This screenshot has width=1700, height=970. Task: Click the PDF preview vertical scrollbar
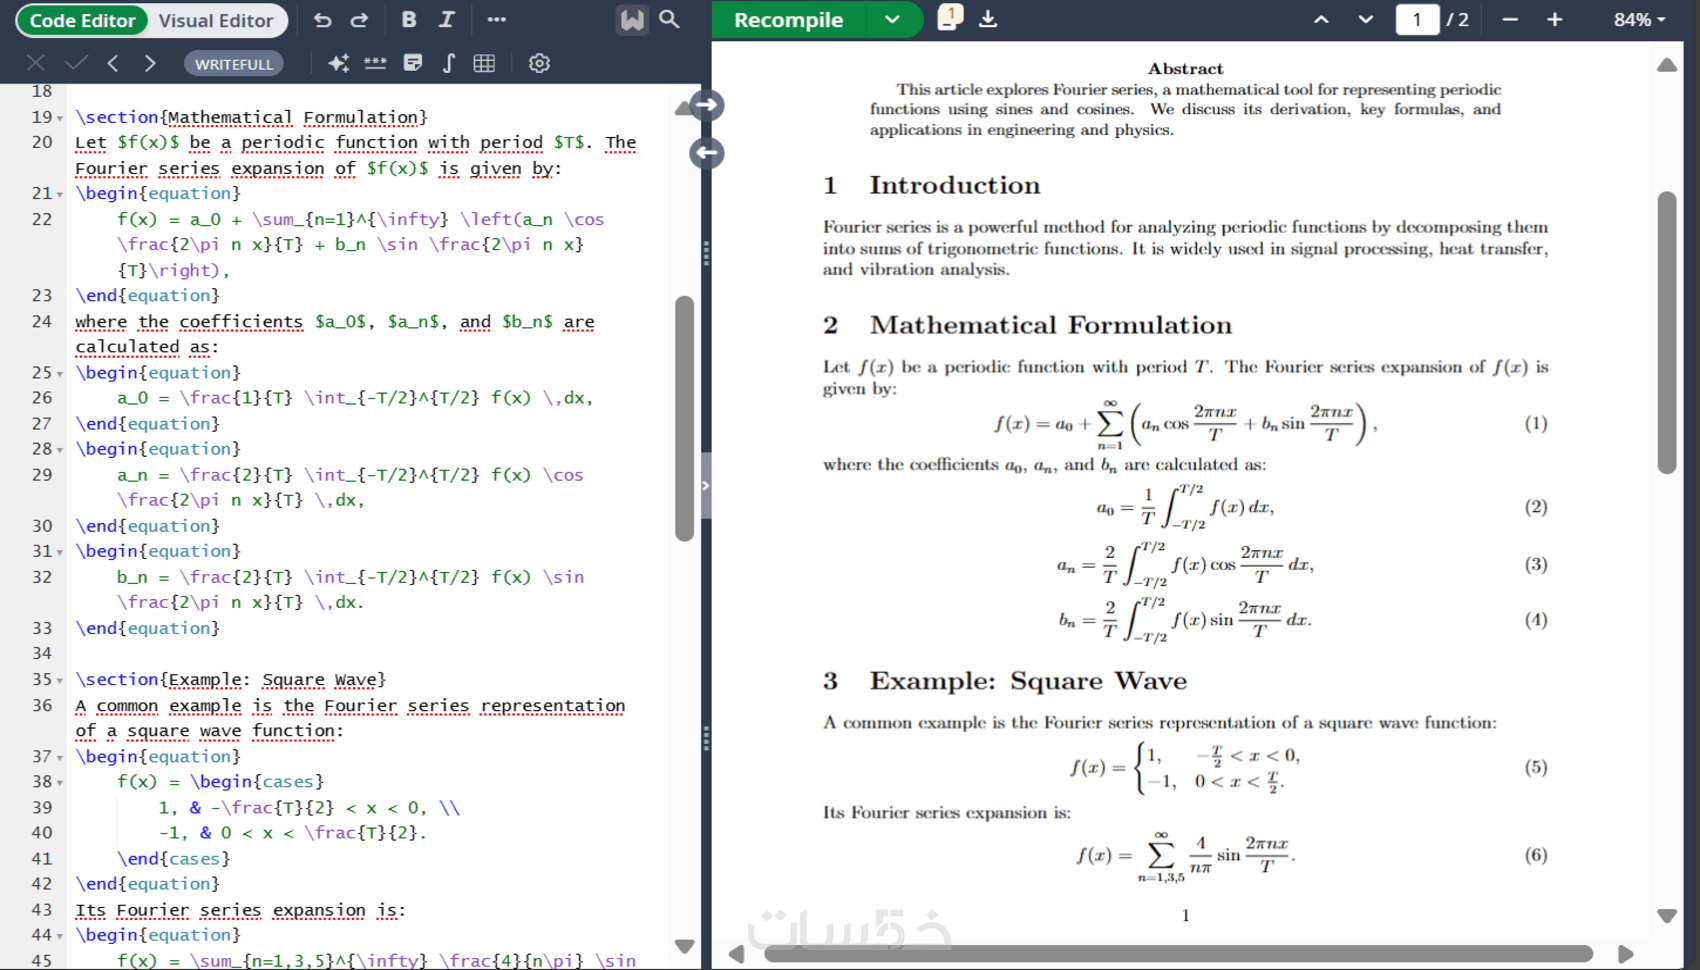tap(1666, 332)
